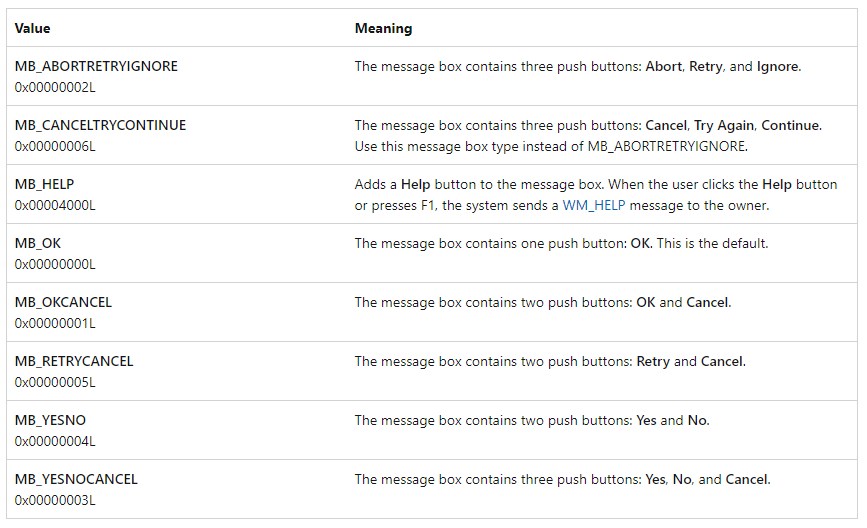This screenshot has height=528, width=867.
Task: Click the Value column header
Action: [33, 29]
